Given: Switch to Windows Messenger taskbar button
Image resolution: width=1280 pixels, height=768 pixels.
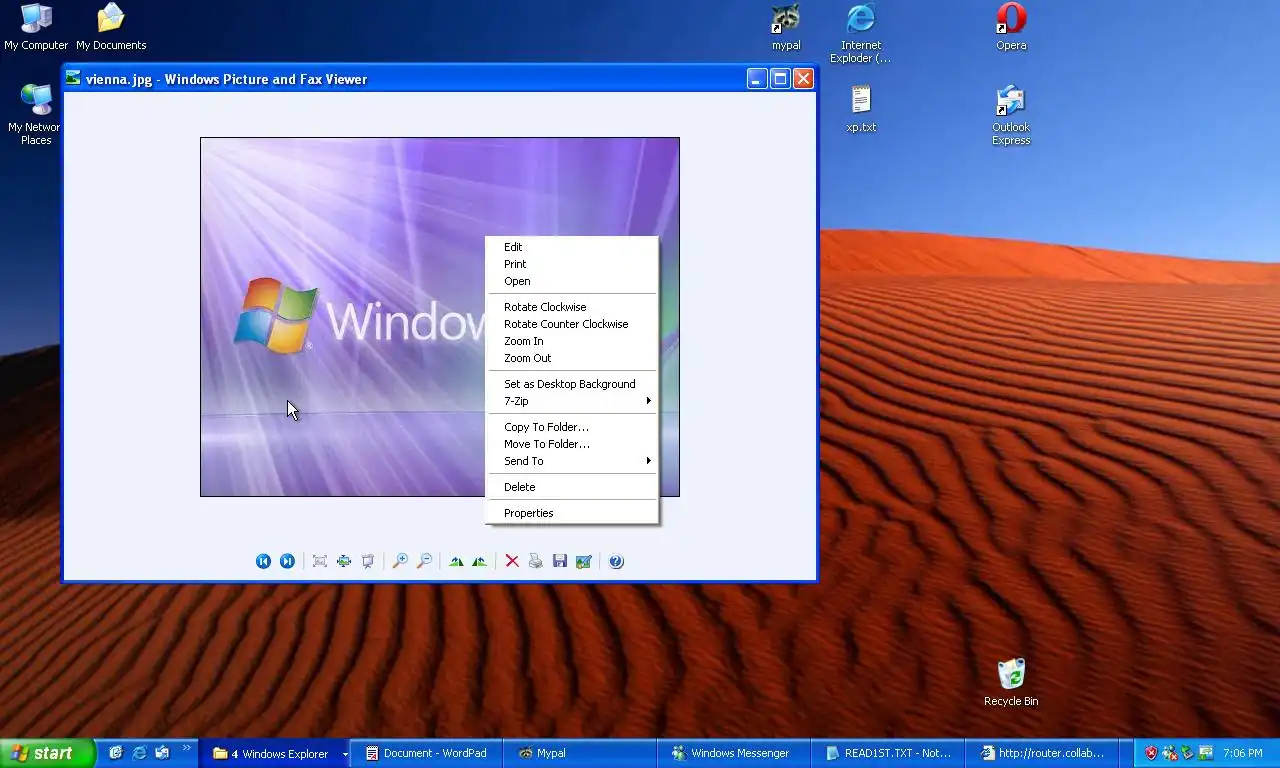Looking at the screenshot, I should click(x=735, y=753).
